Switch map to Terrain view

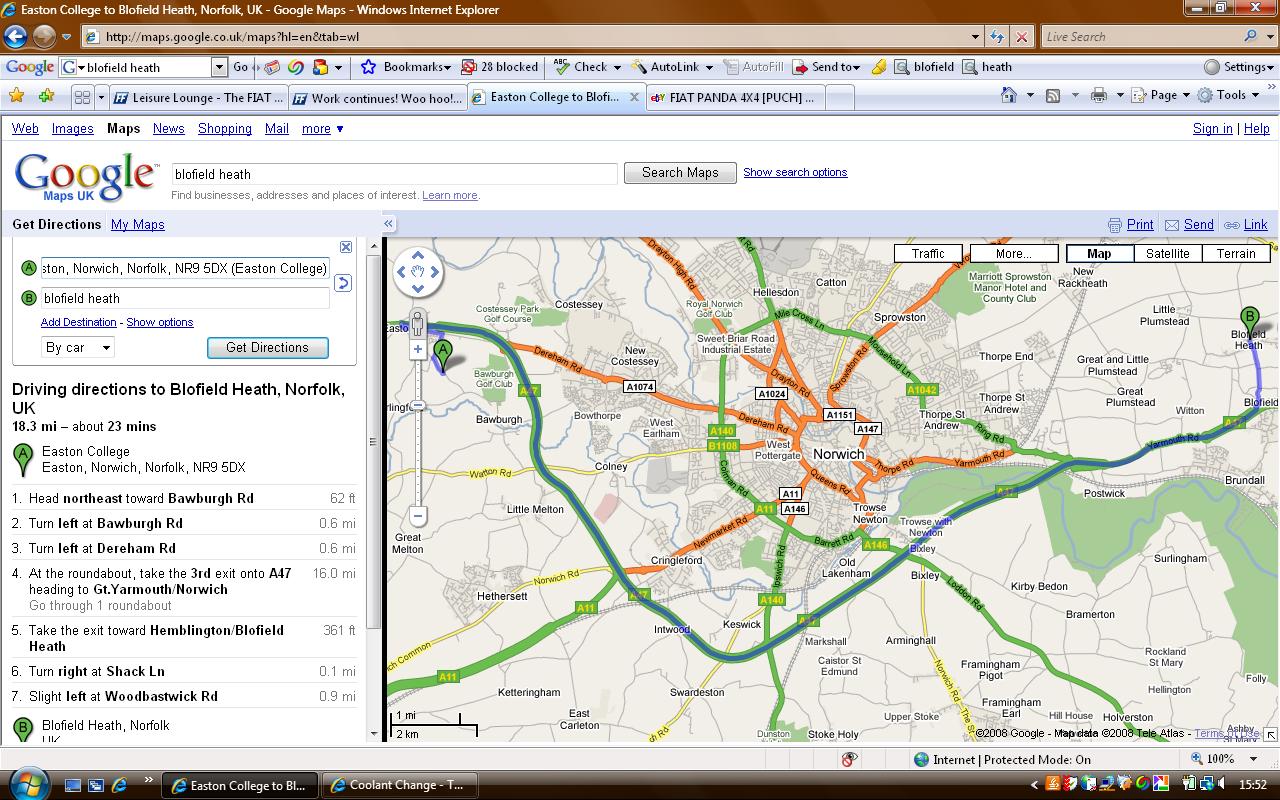[x=1236, y=253]
